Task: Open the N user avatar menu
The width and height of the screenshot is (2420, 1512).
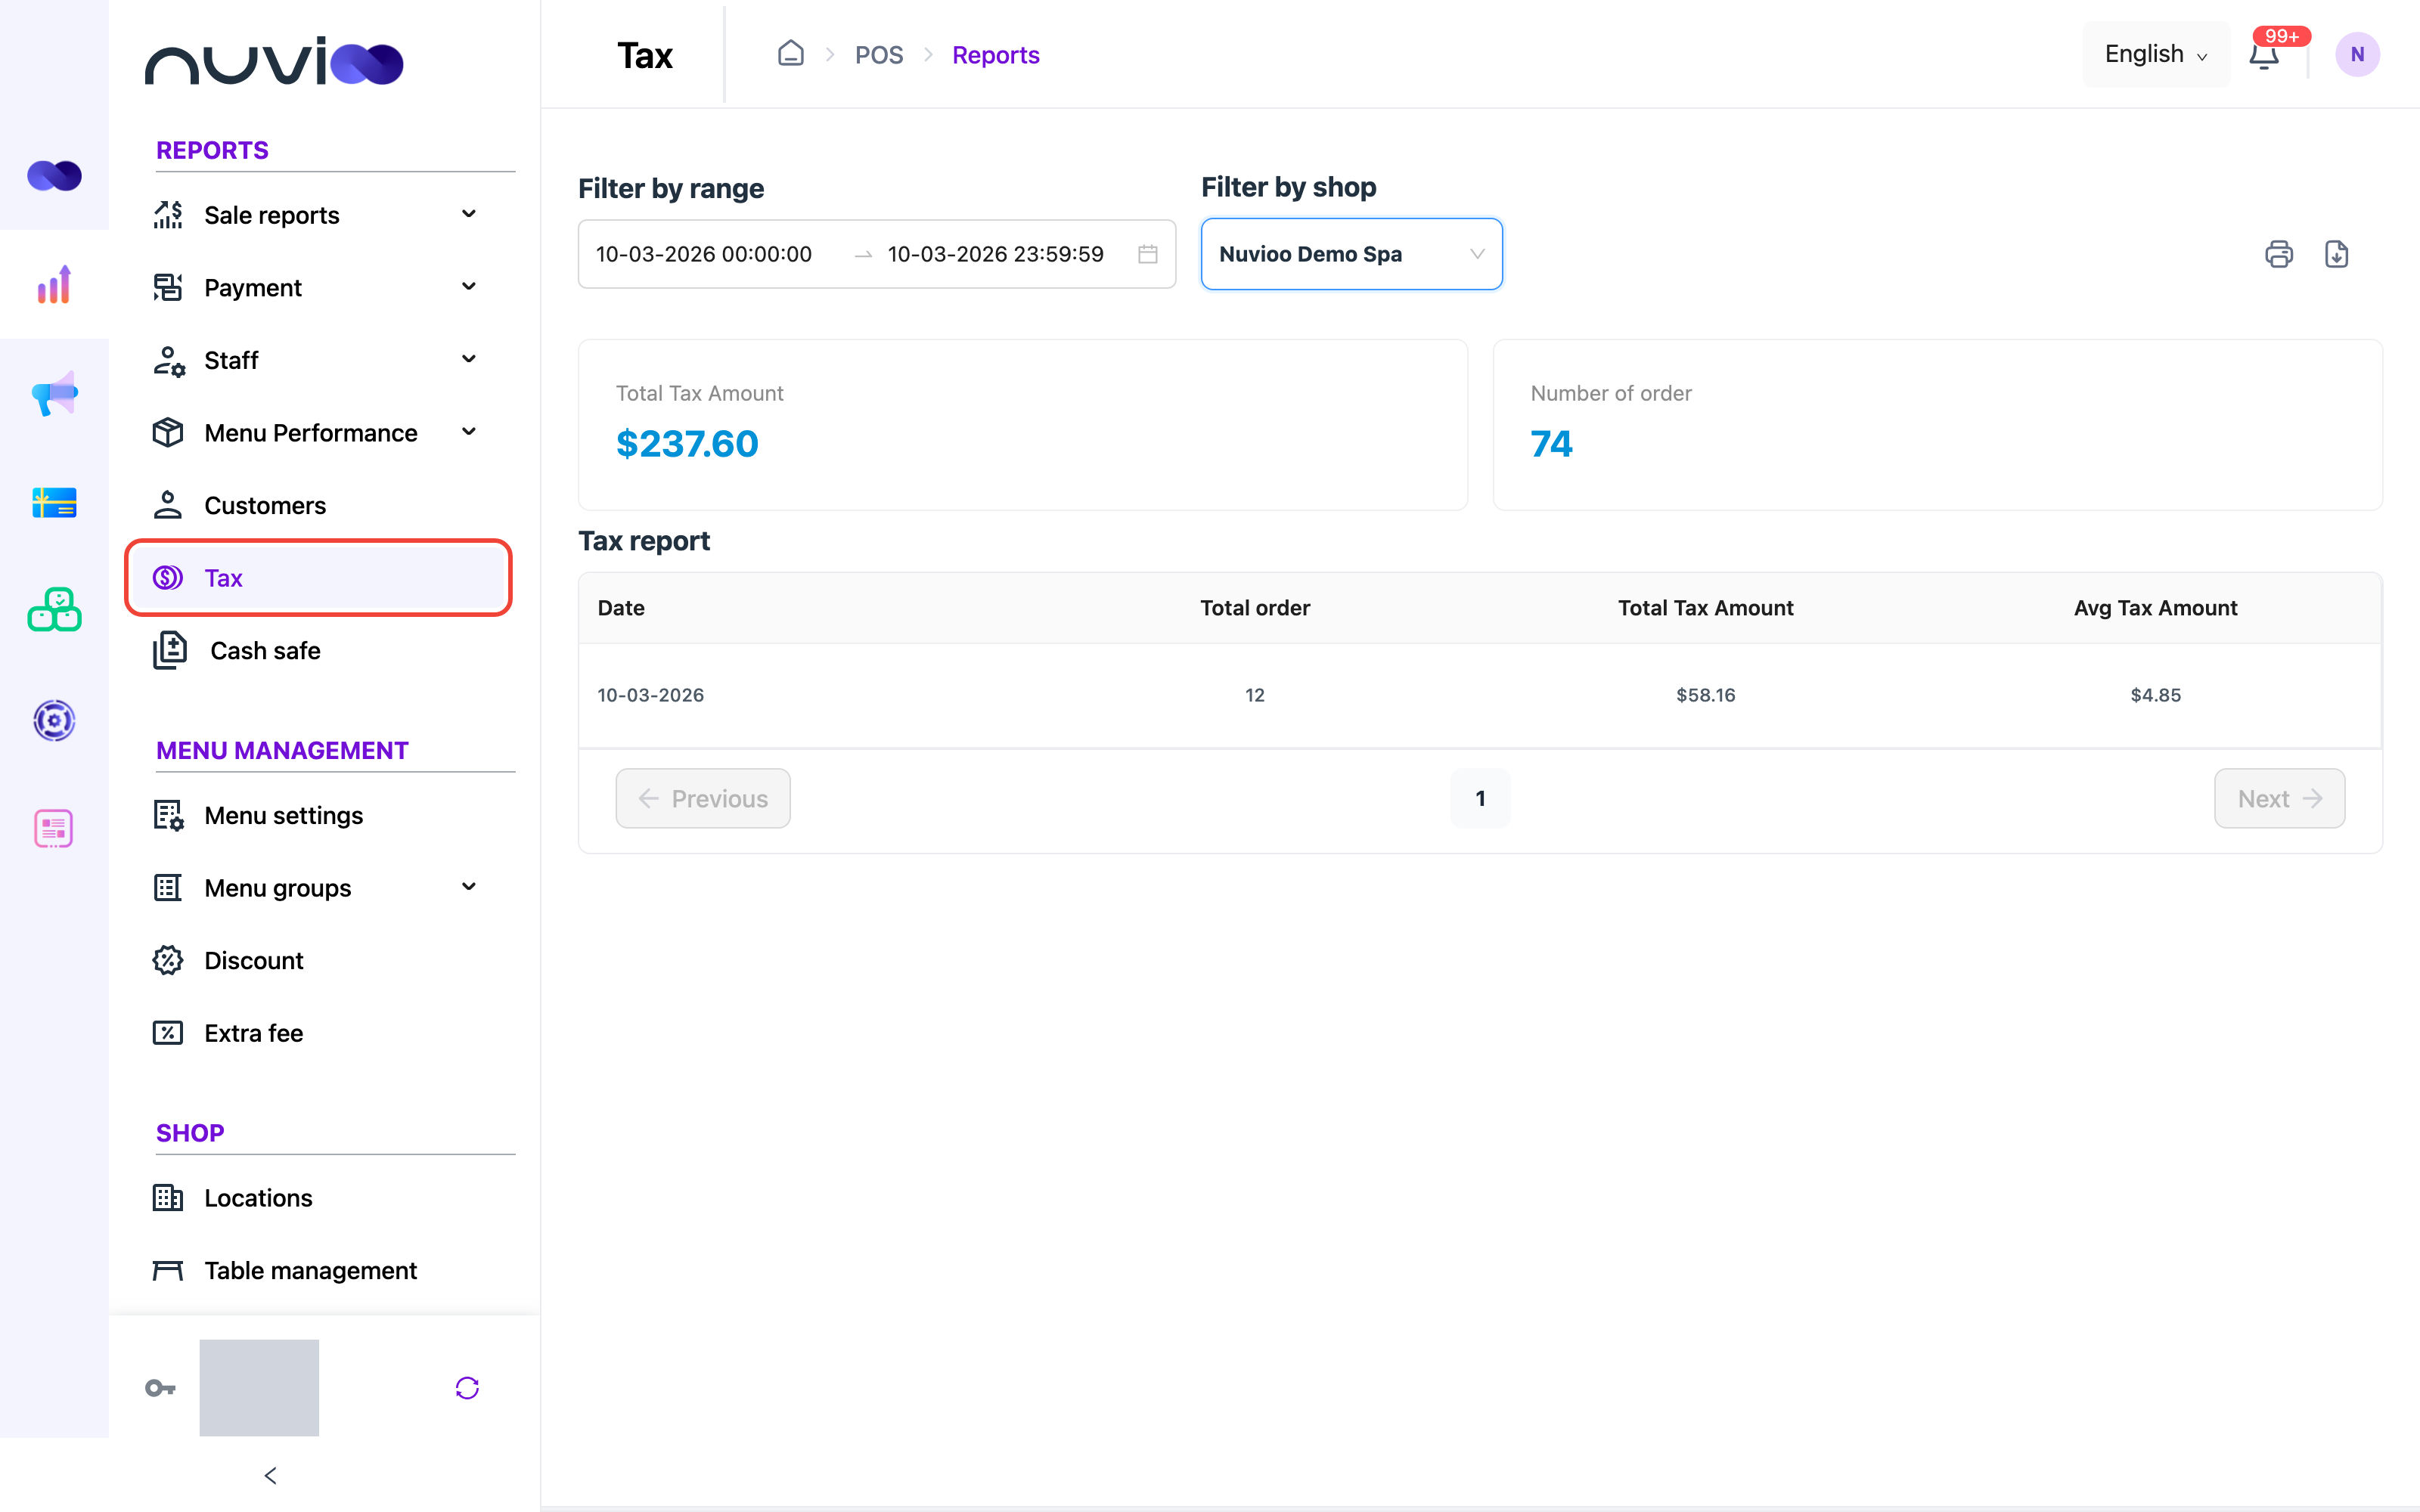Action: 2357,54
